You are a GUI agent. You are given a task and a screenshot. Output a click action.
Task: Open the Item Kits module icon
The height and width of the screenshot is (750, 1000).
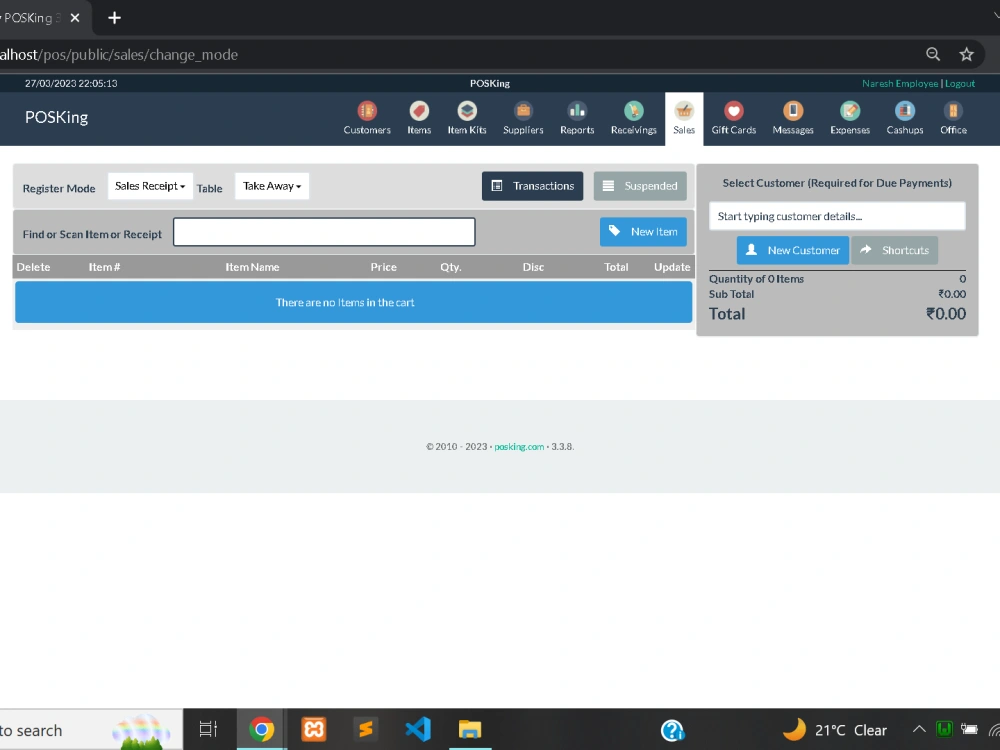point(467,111)
